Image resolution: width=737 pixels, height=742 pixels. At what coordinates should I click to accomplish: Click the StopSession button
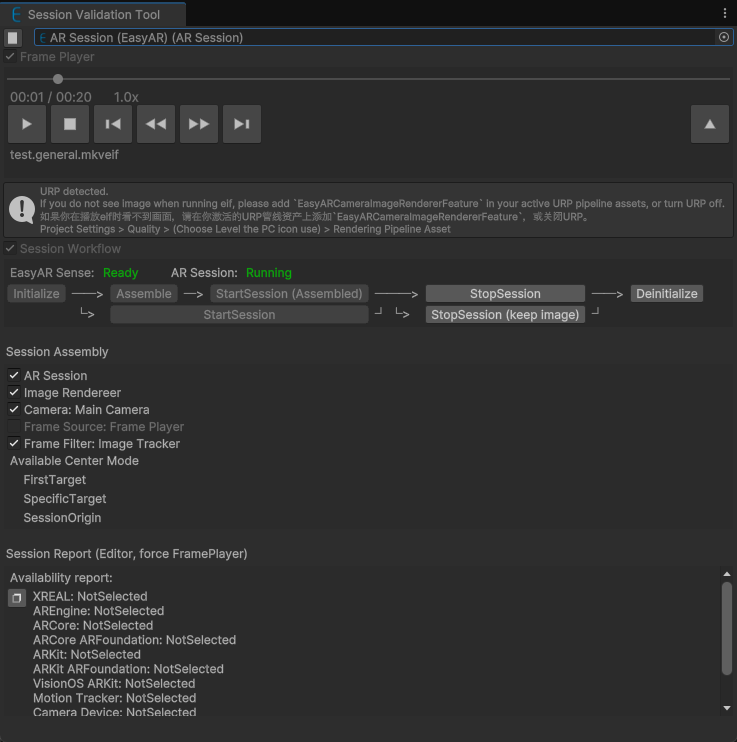505,294
